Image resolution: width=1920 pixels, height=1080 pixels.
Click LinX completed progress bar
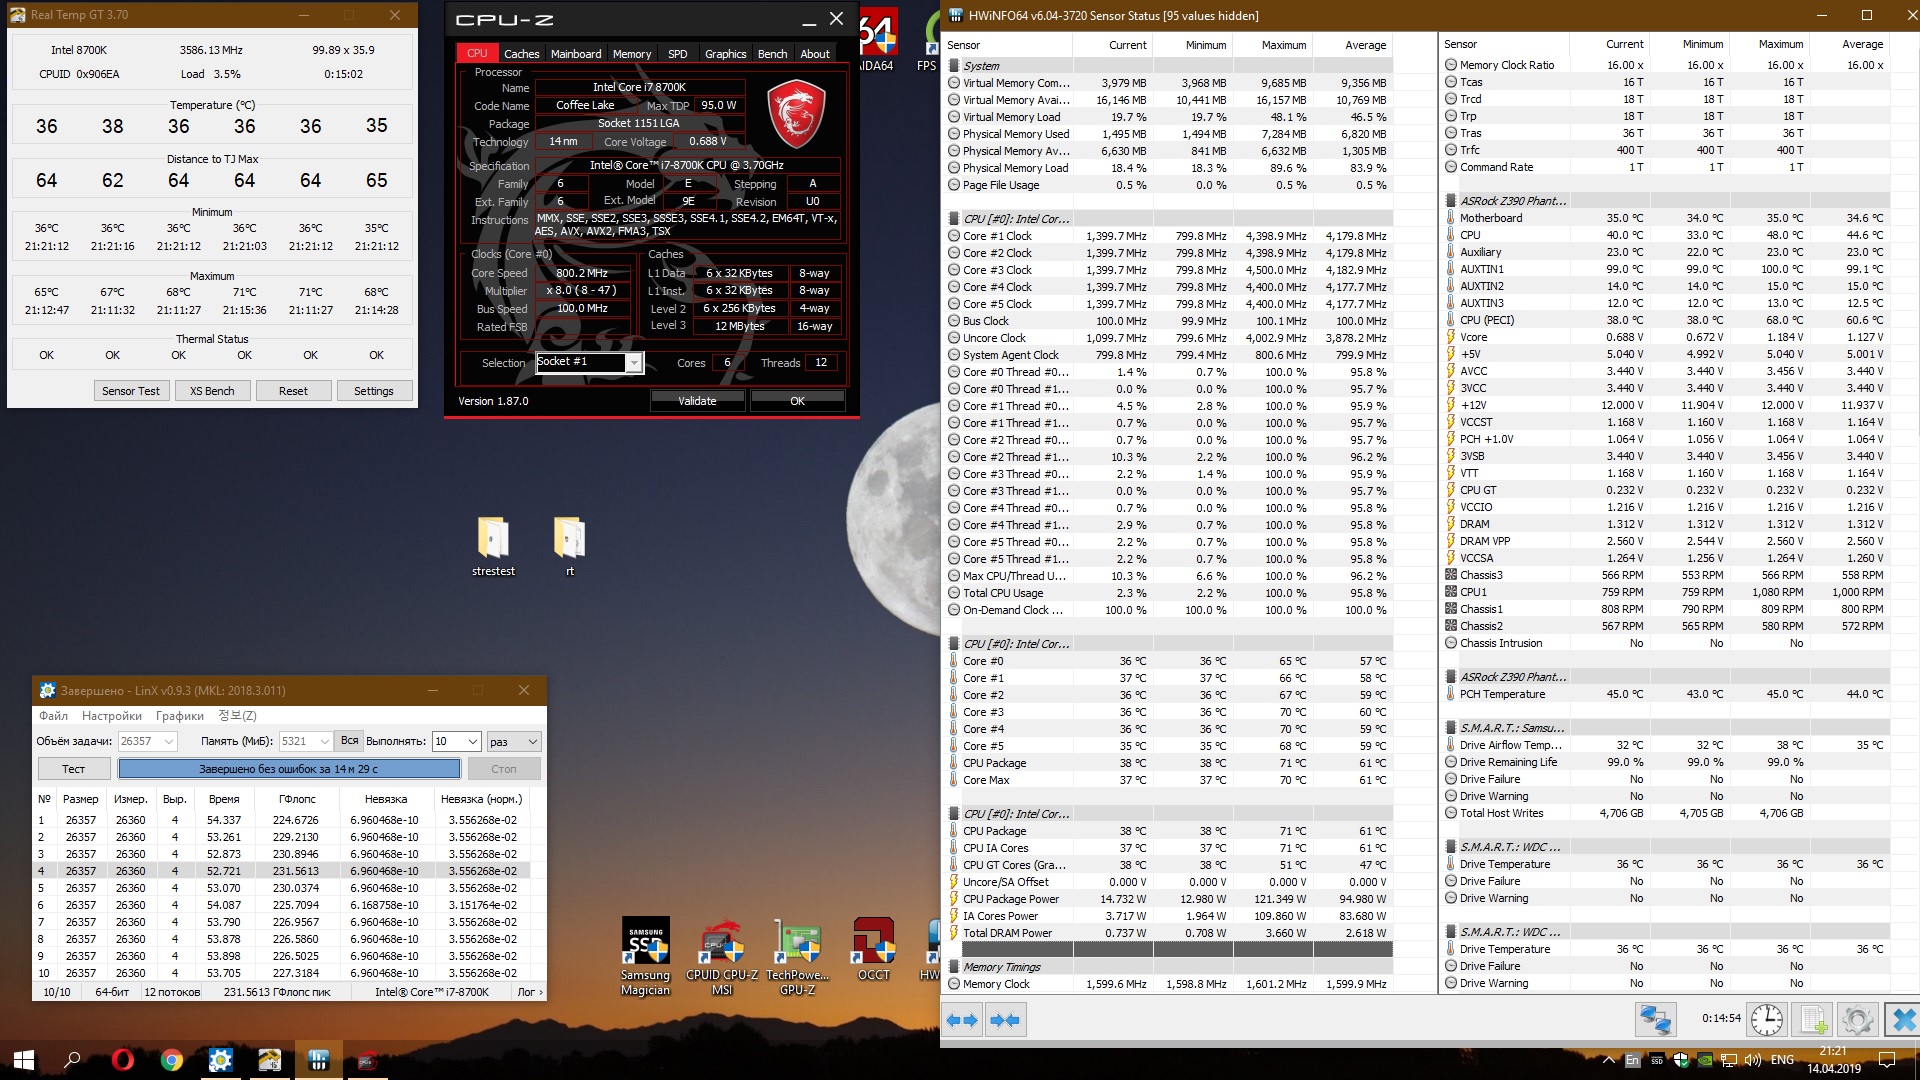click(289, 769)
